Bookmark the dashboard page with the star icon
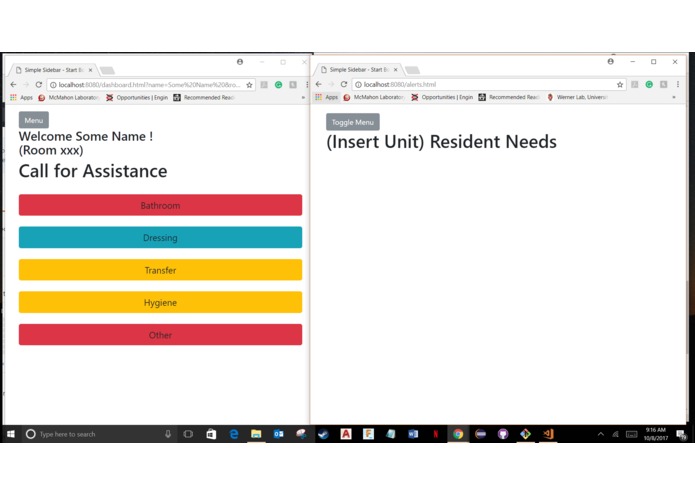Screen dimensions: 695x494 click(x=249, y=85)
